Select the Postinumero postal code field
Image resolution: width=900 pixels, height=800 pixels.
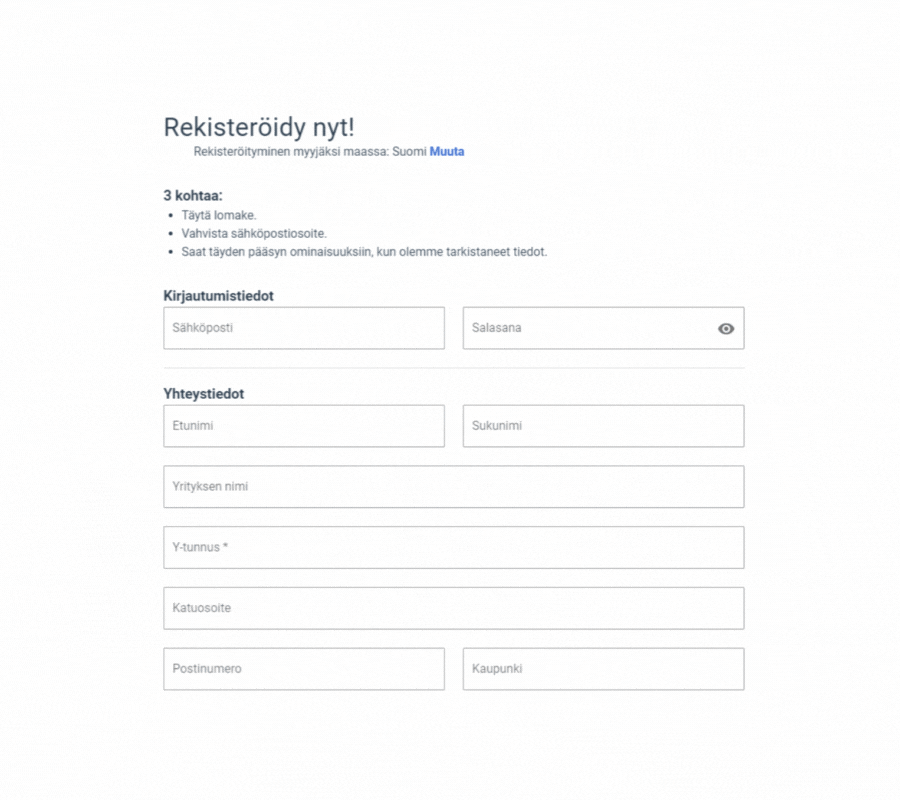click(x=304, y=669)
